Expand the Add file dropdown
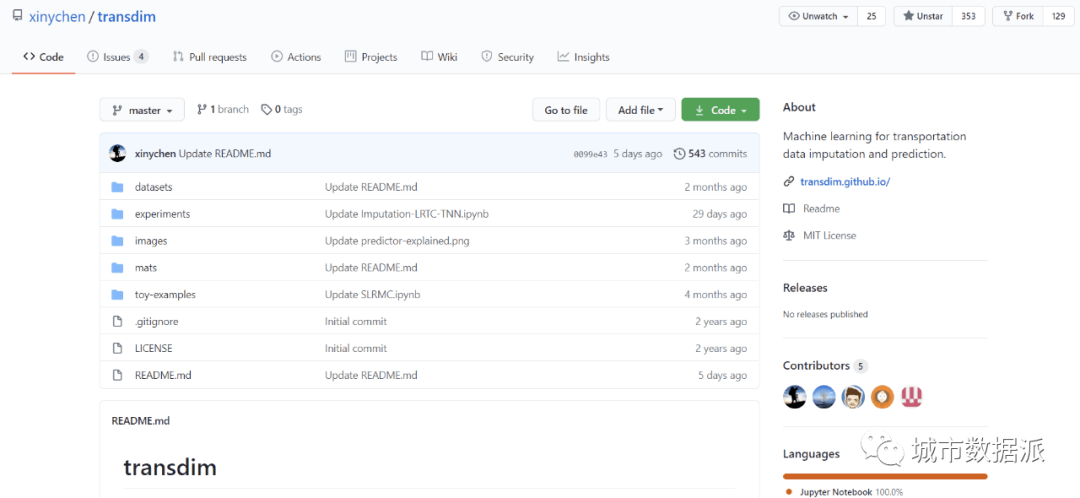The image size is (1080, 498). tap(640, 110)
